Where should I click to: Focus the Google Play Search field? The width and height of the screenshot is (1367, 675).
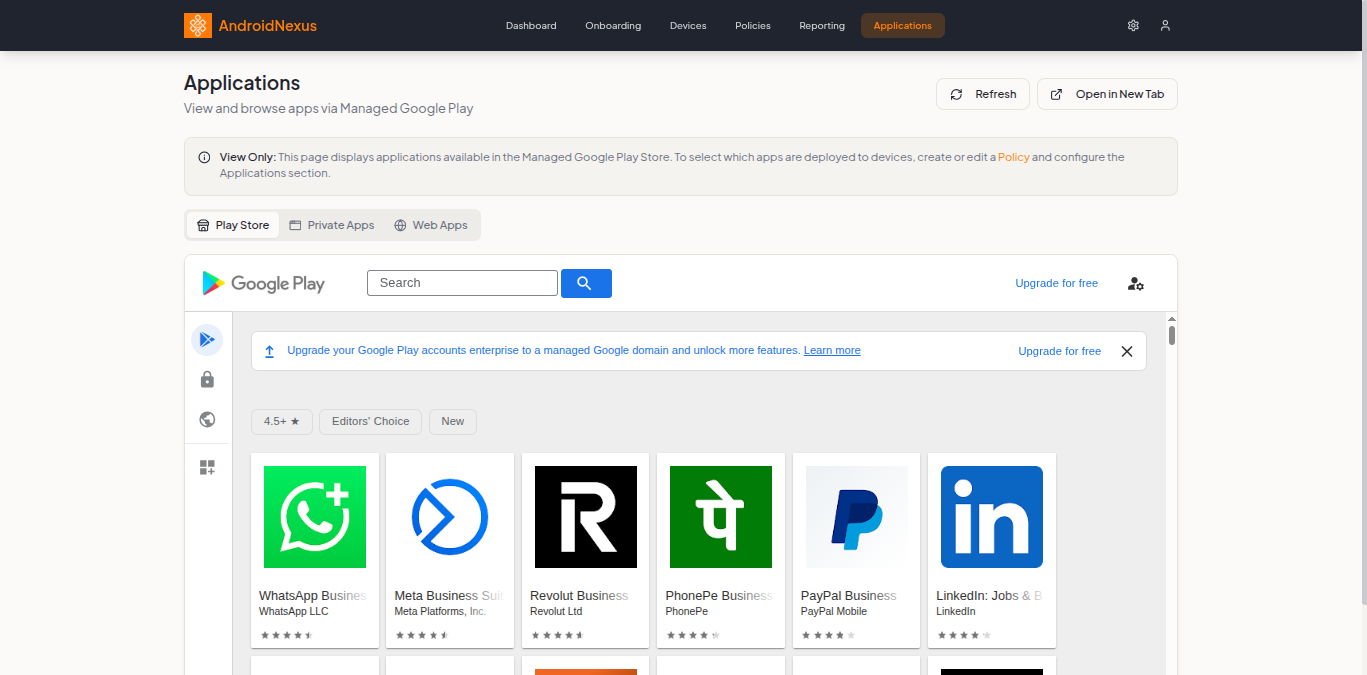462,283
